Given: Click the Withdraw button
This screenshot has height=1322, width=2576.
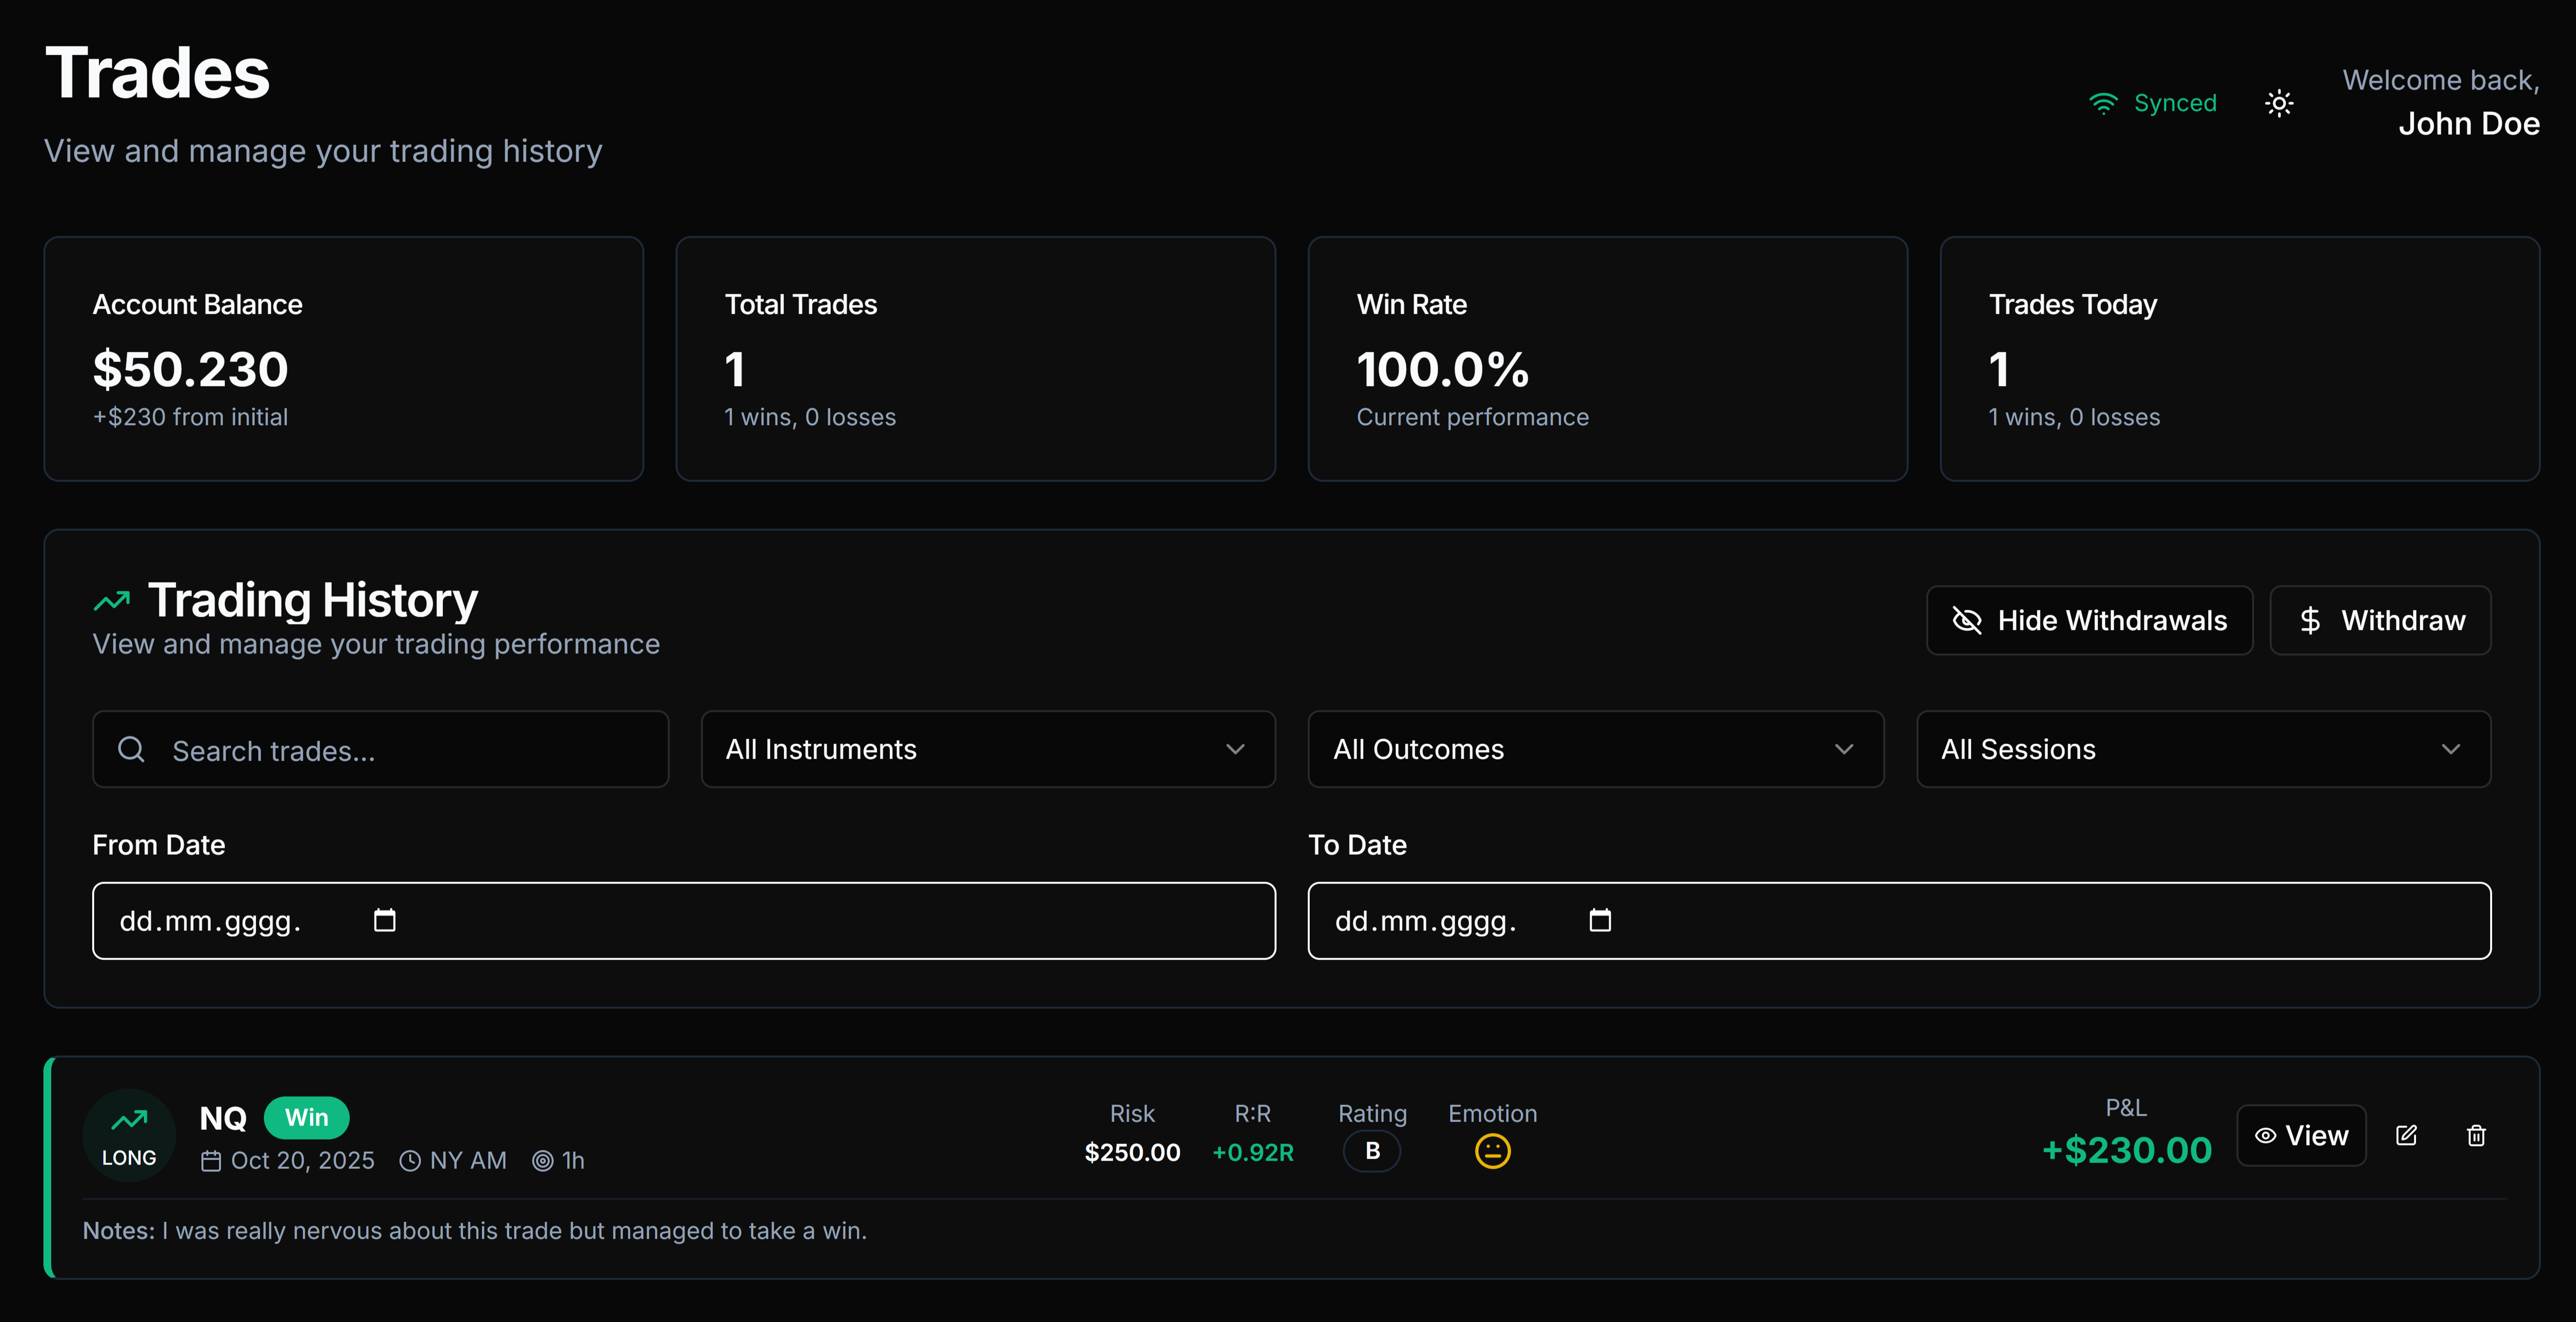Looking at the screenshot, I should click(2380, 620).
